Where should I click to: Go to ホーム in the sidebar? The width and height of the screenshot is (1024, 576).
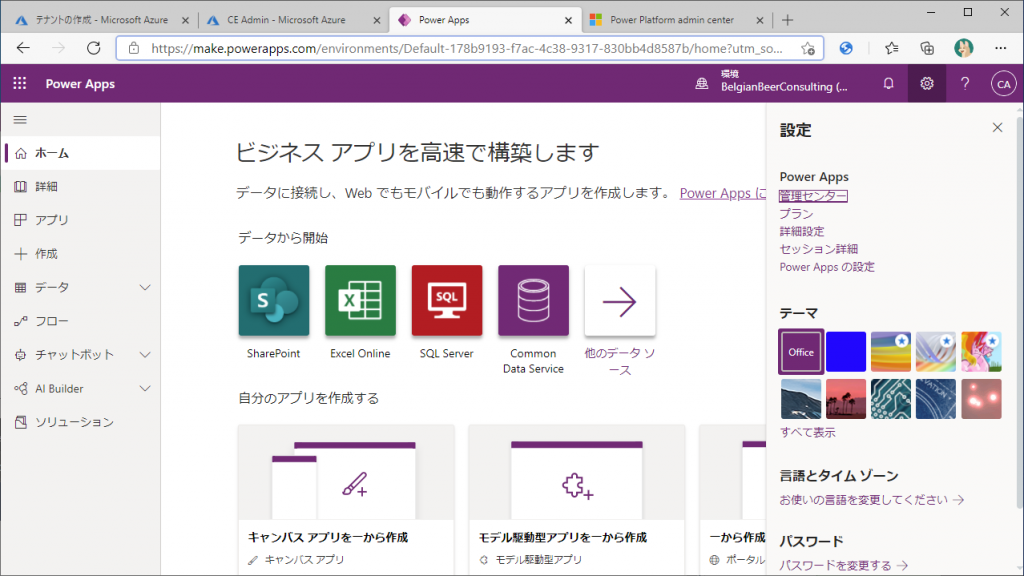point(81,153)
